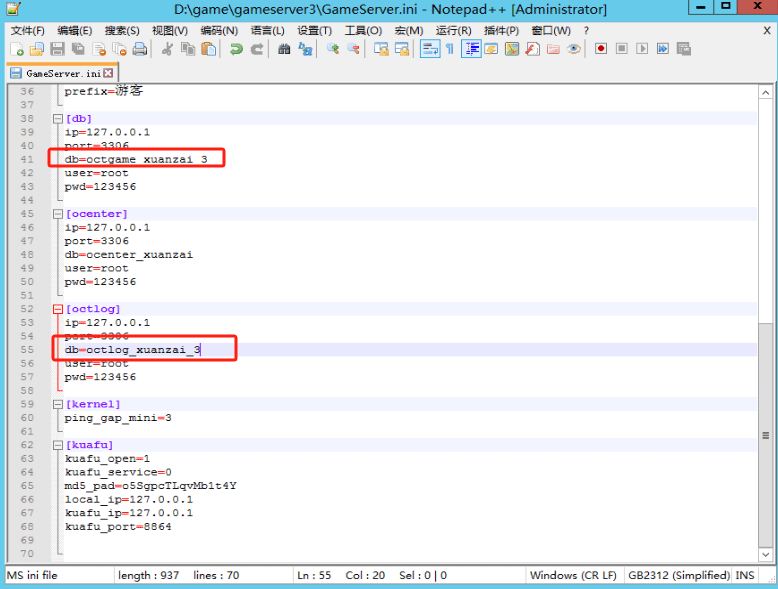Collapse the [ocenter] section fold marker
The image size is (778, 589).
pyautogui.click(x=58, y=214)
